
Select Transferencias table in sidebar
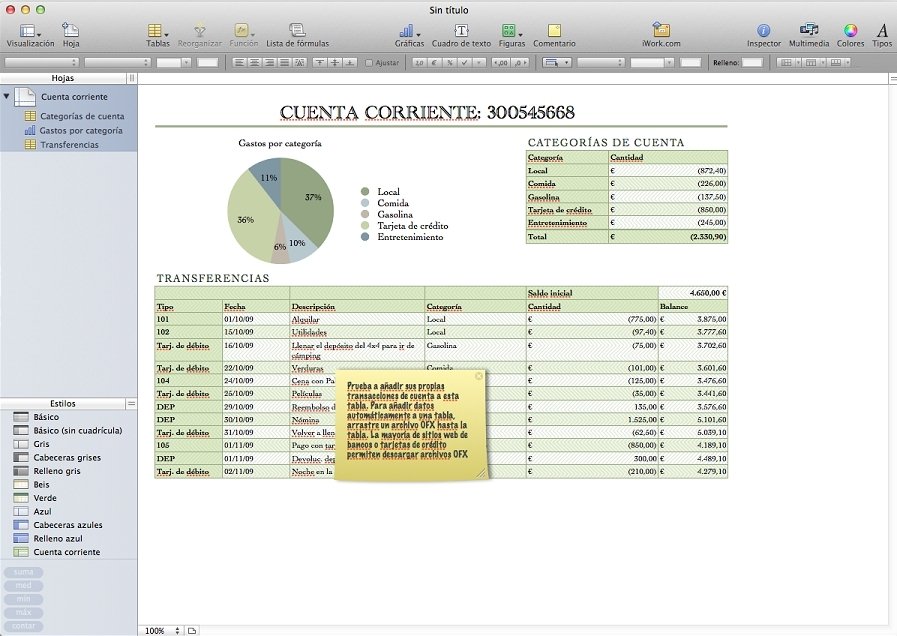pos(62,145)
